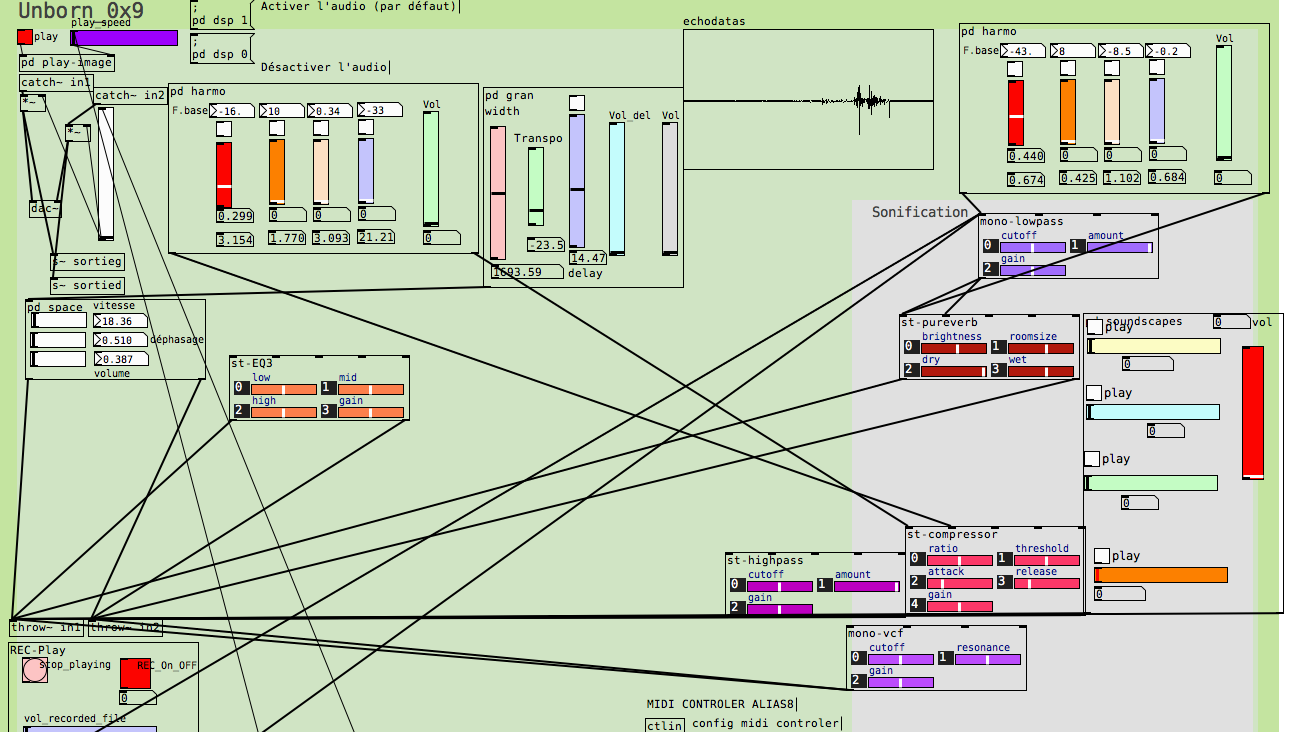This screenshot has height=732, width=1301.
Task: Click the purple play_speed slider
Action: pos(125,38)
